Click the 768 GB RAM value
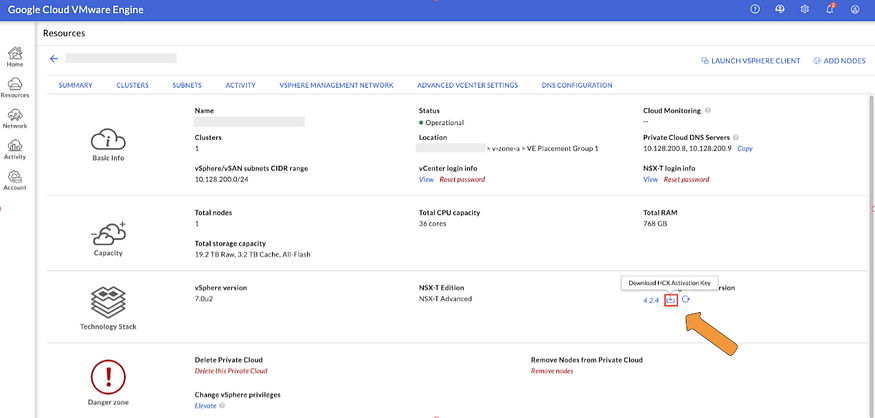The width and height of the screenshot is (875, 418). click(655, 224)
